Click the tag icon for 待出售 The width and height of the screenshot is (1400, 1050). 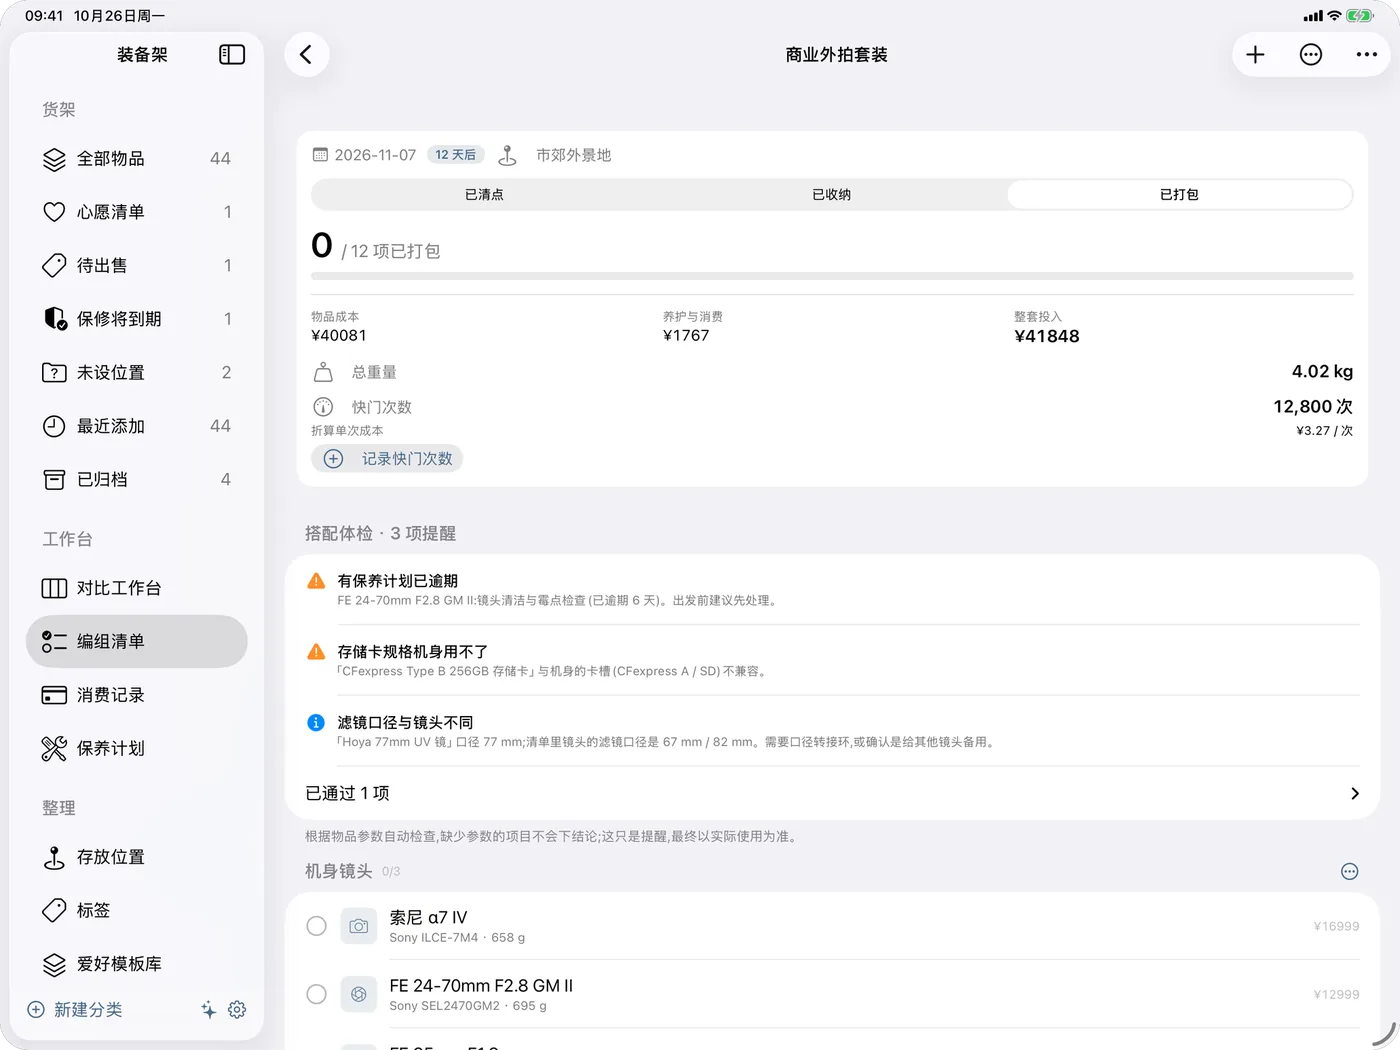[54, 266]
